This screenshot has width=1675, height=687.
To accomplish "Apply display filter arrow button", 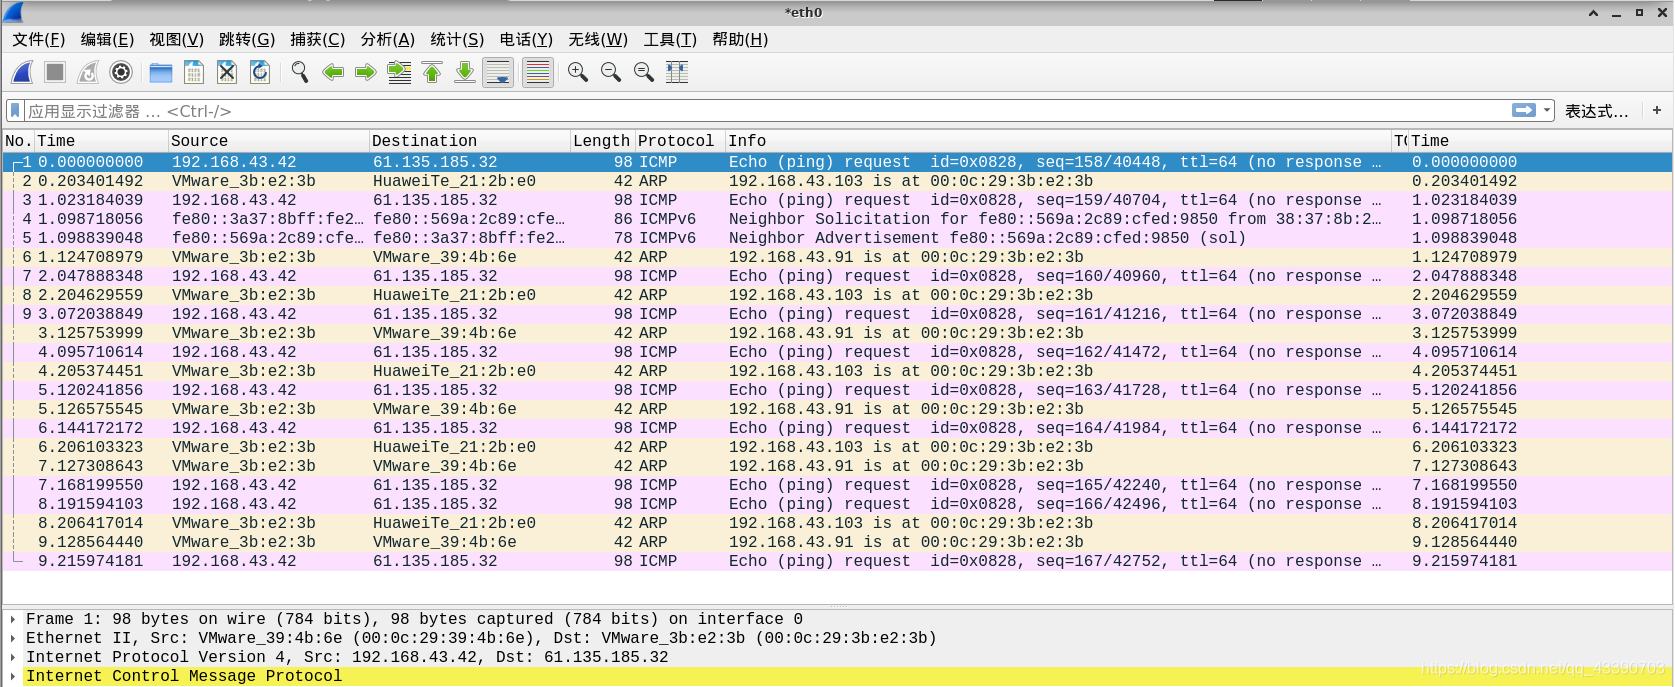I will click(1524, 110).
